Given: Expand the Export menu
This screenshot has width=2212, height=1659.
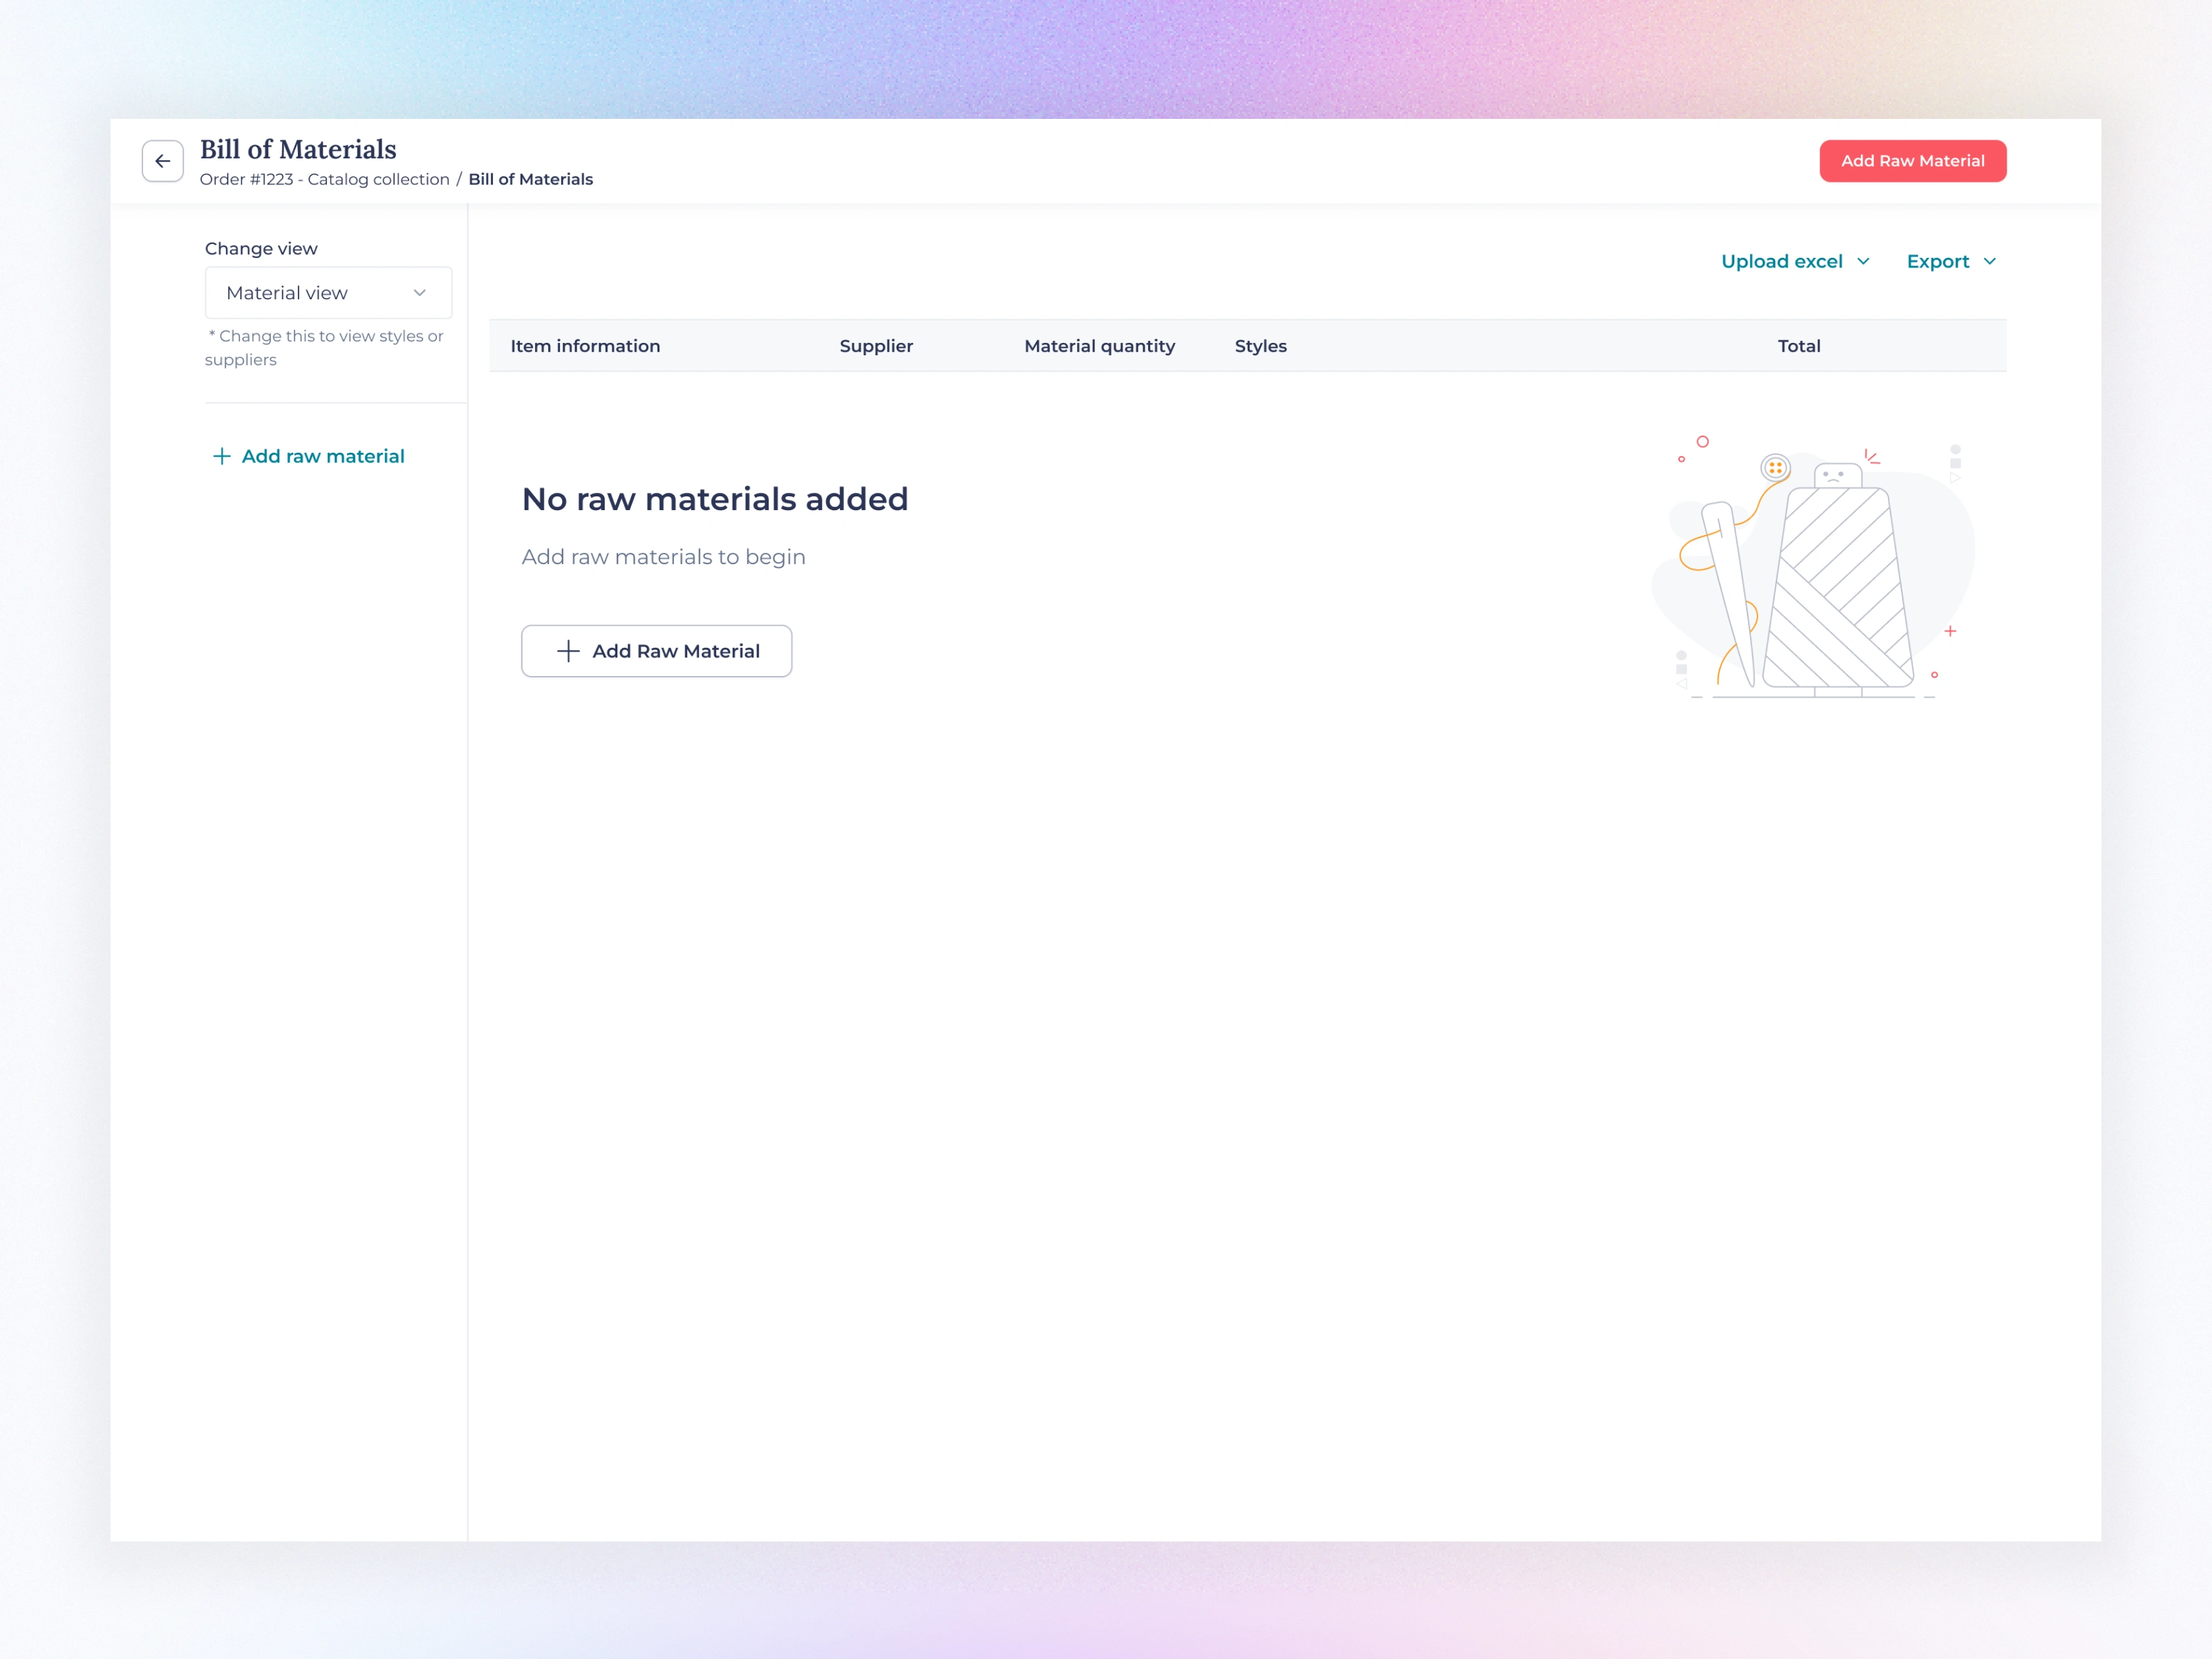Looking at the screenshot, I should click(x=1937, y=262).
